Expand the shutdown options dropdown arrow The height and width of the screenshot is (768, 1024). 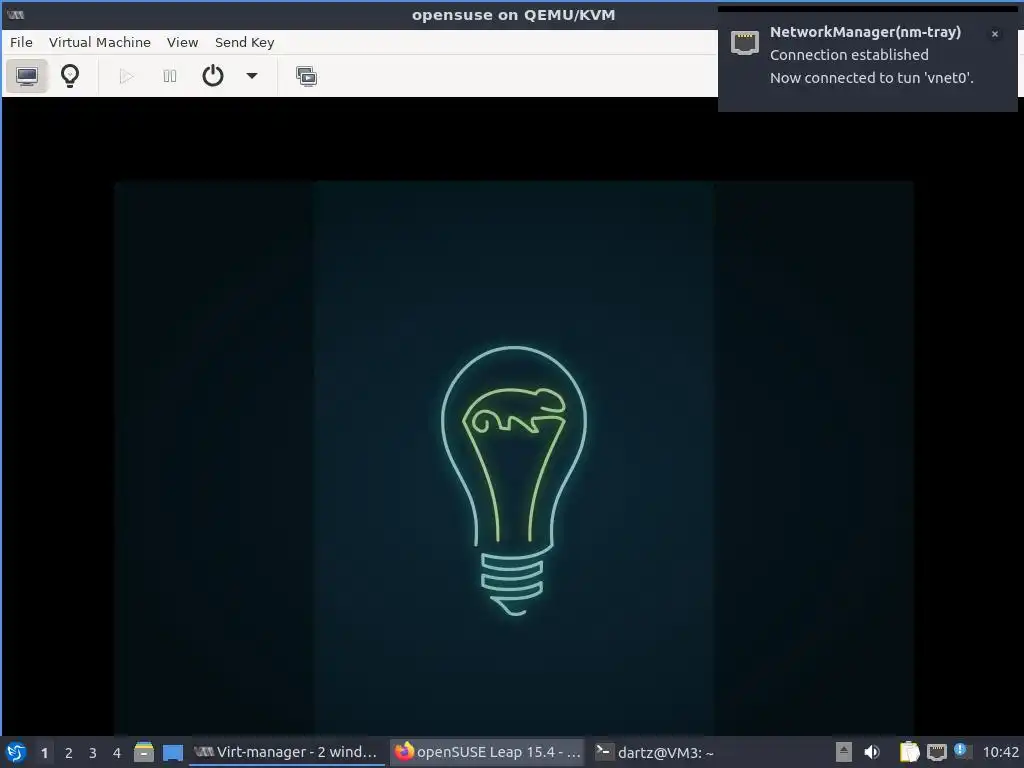click(252, 76)
